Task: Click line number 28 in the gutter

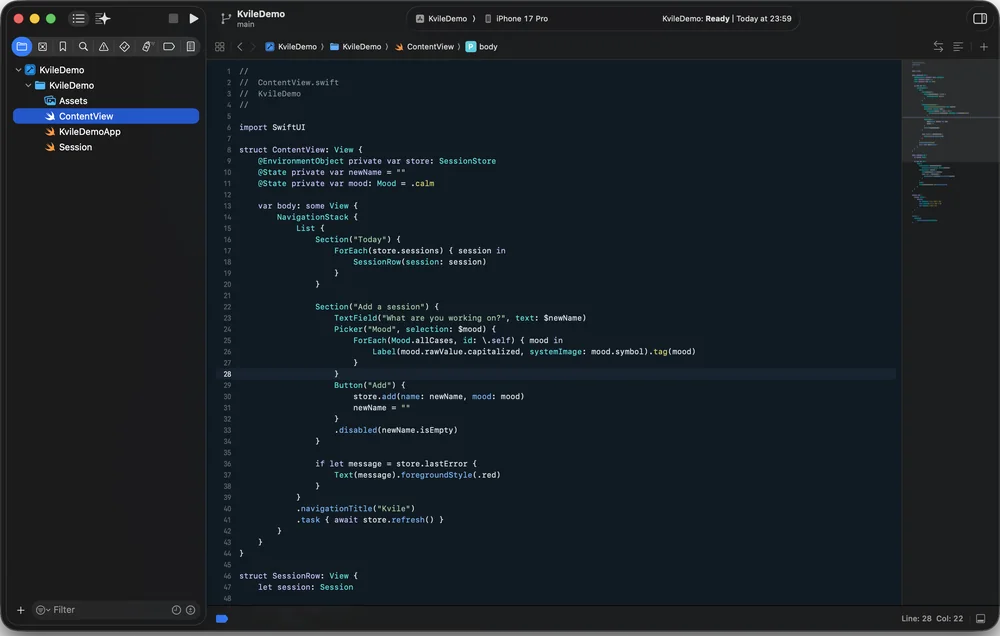Action: point(227,374)
